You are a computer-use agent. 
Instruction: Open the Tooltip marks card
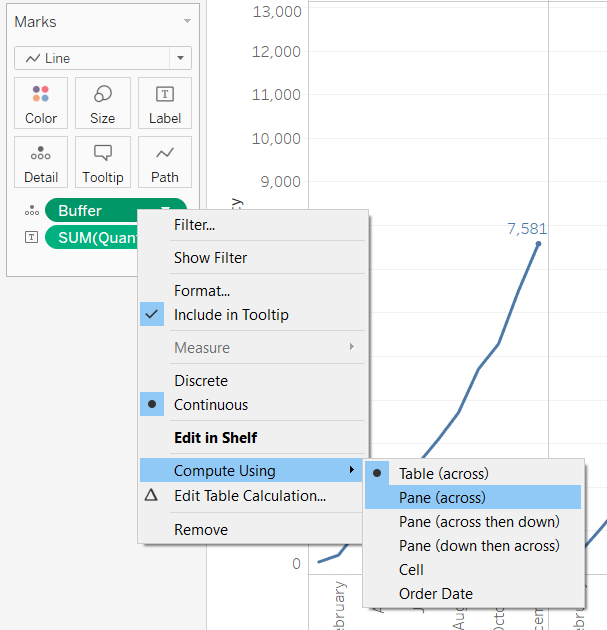click(103, 162)
